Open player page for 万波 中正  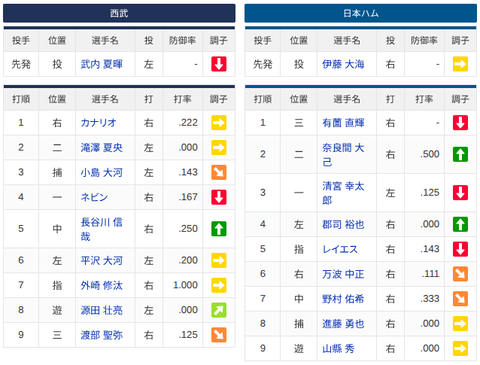point(343,274)
